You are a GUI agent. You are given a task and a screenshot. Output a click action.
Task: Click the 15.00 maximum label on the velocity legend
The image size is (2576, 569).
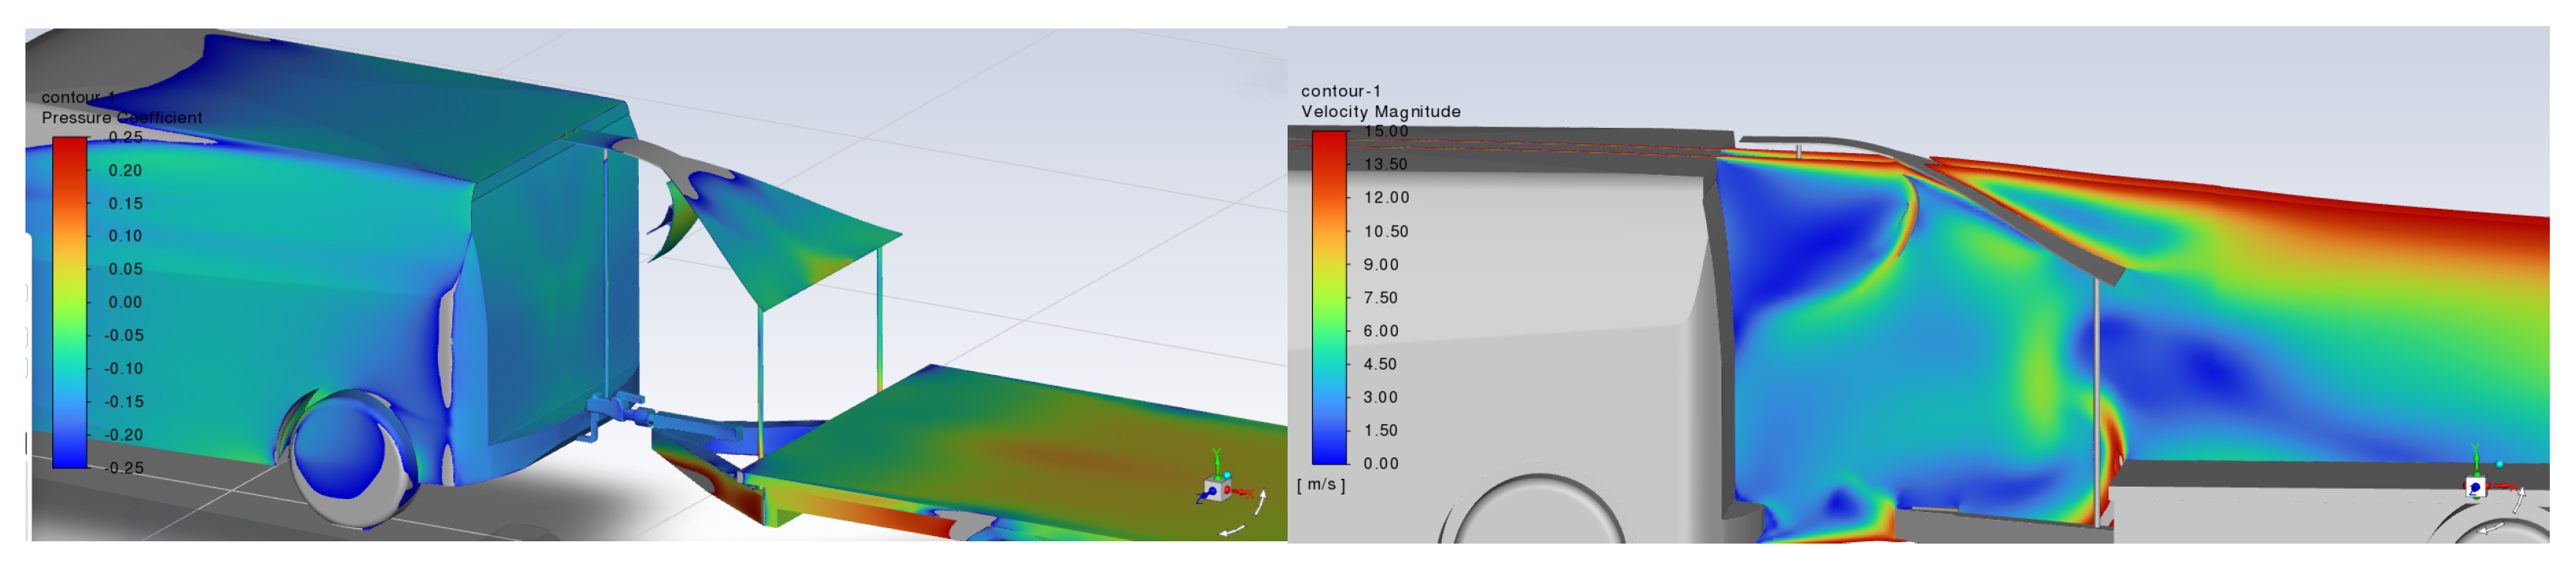(1386, 131)
